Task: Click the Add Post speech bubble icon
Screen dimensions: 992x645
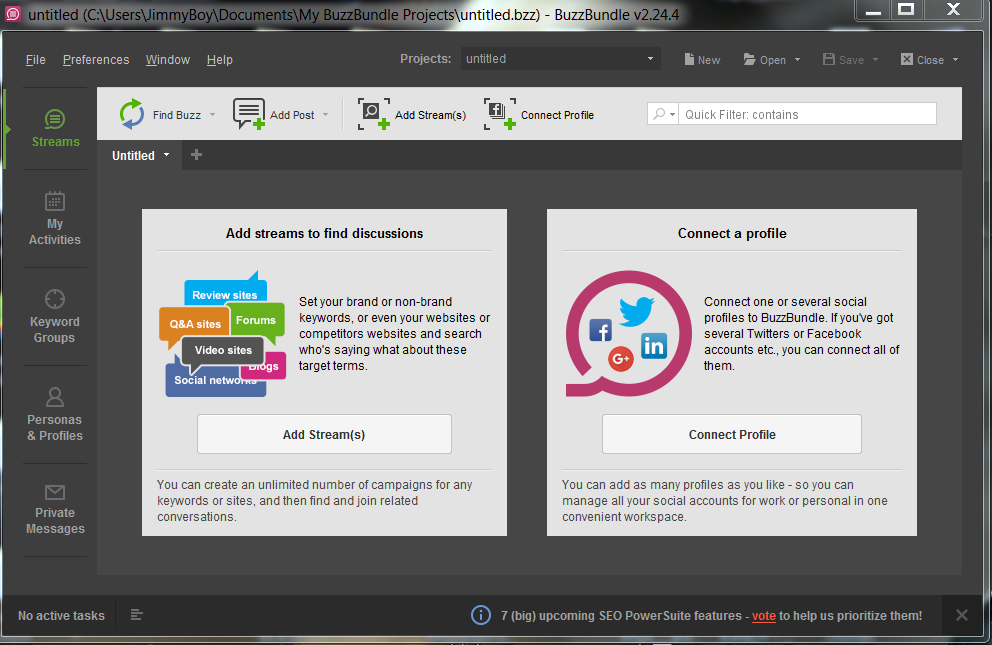Action: point(249,114)
